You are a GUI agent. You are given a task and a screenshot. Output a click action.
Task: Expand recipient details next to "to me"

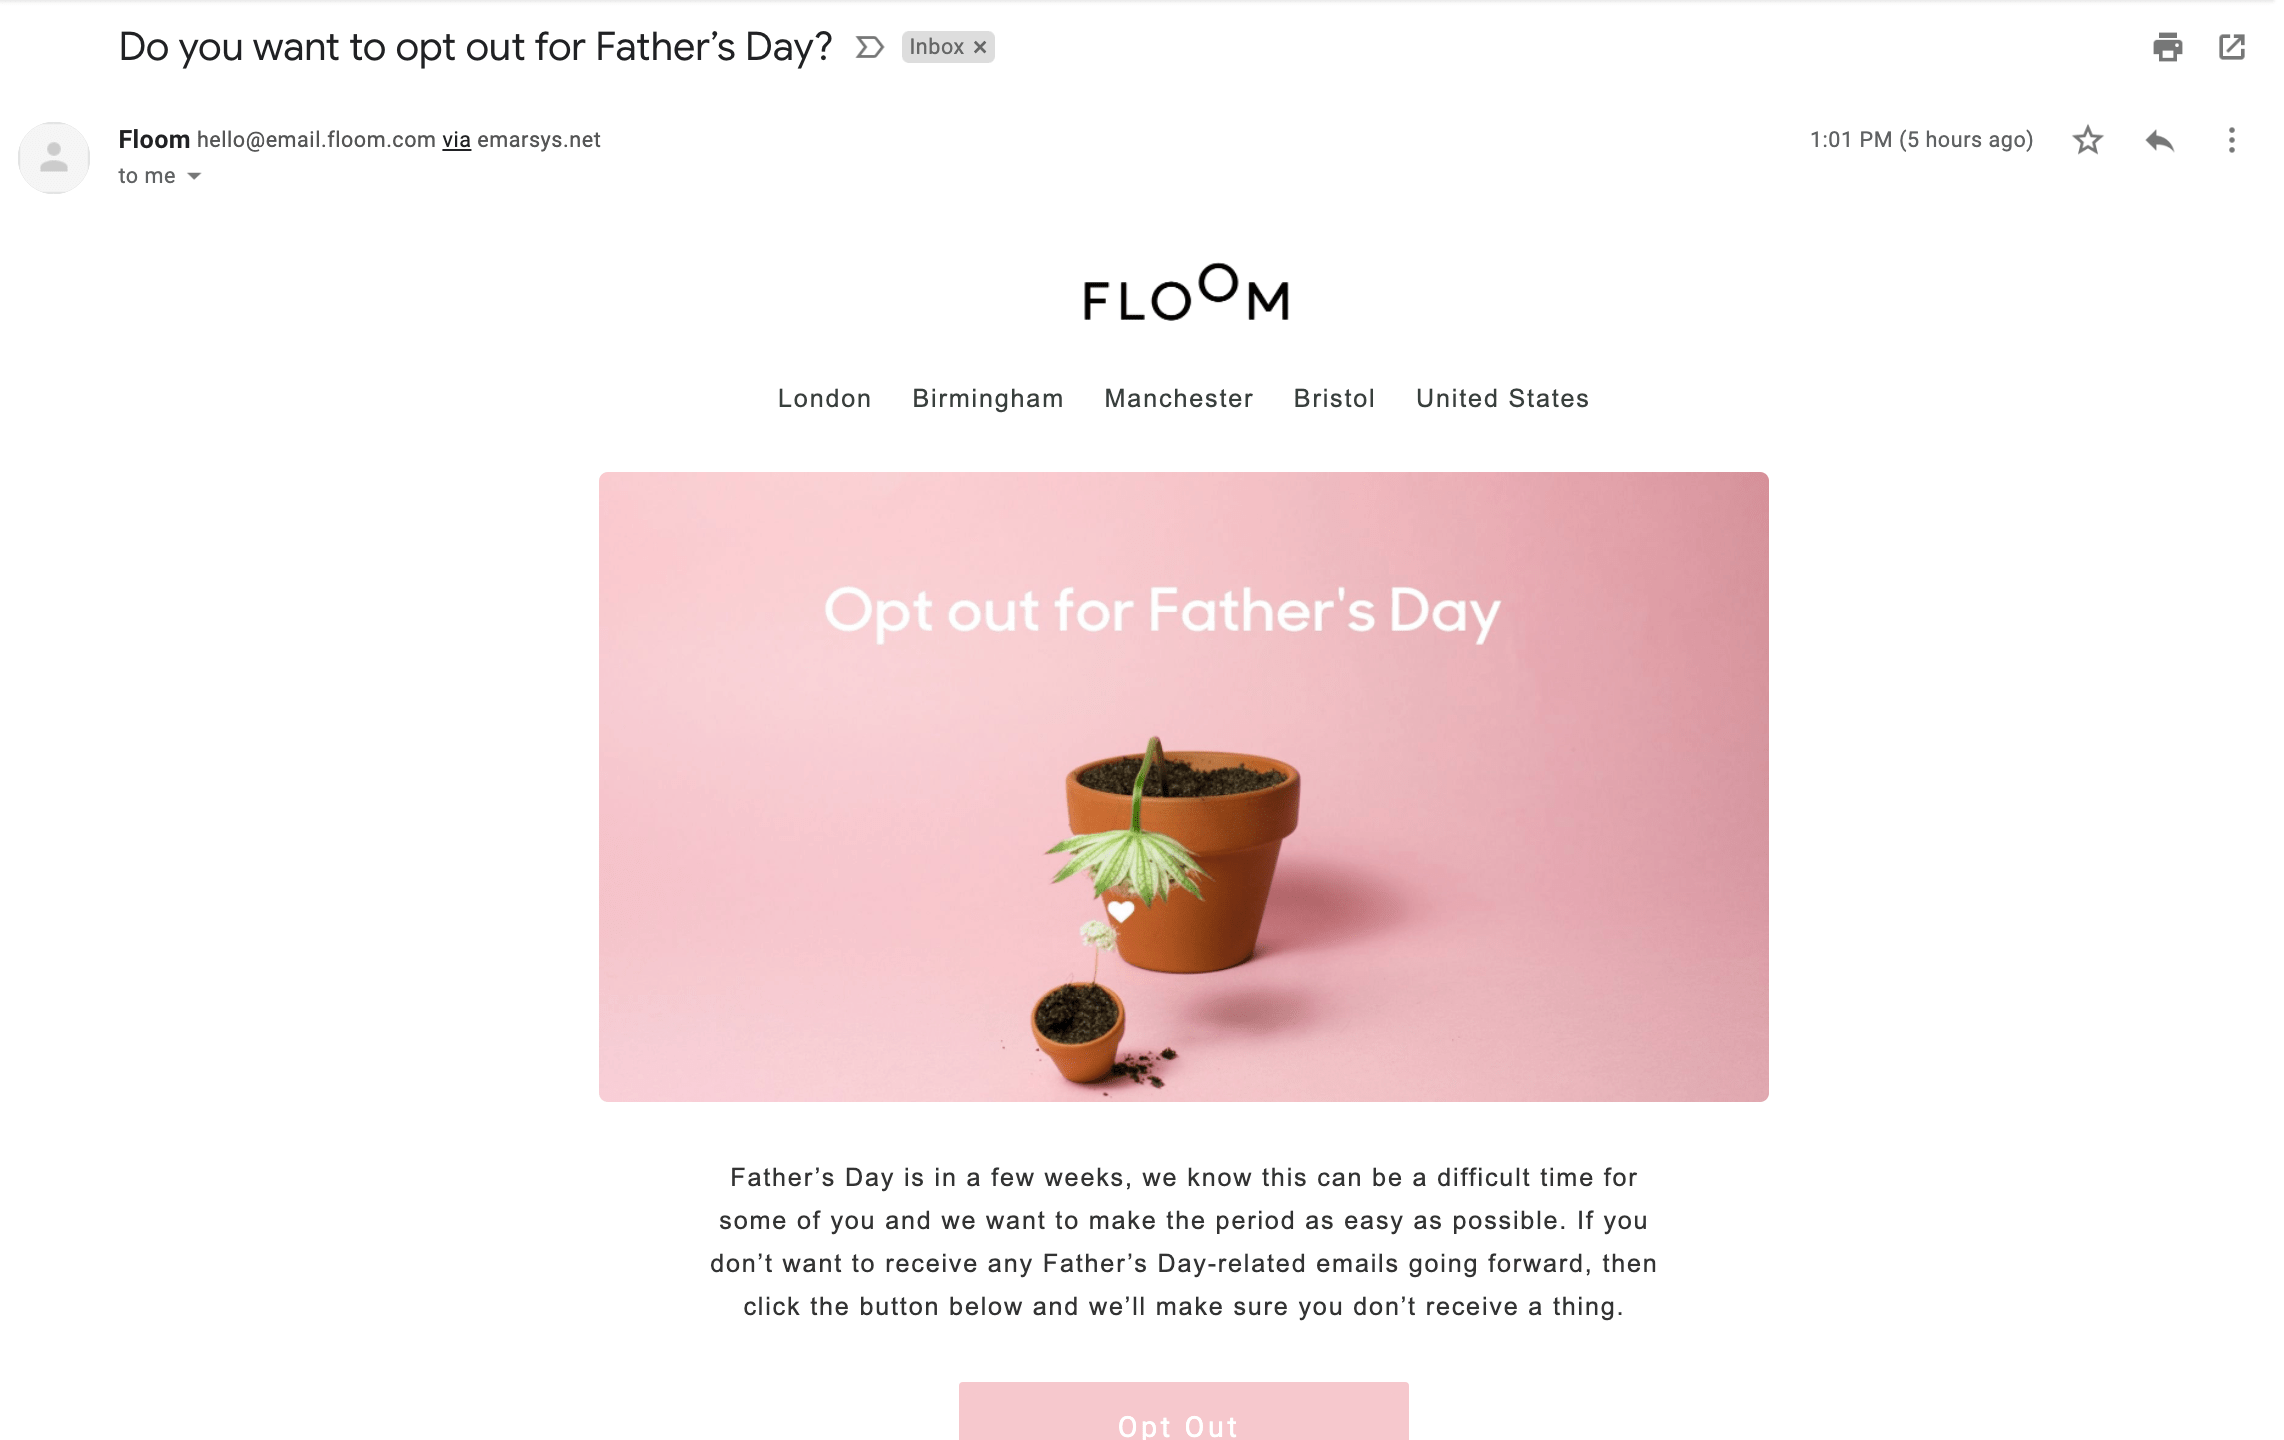194,176
